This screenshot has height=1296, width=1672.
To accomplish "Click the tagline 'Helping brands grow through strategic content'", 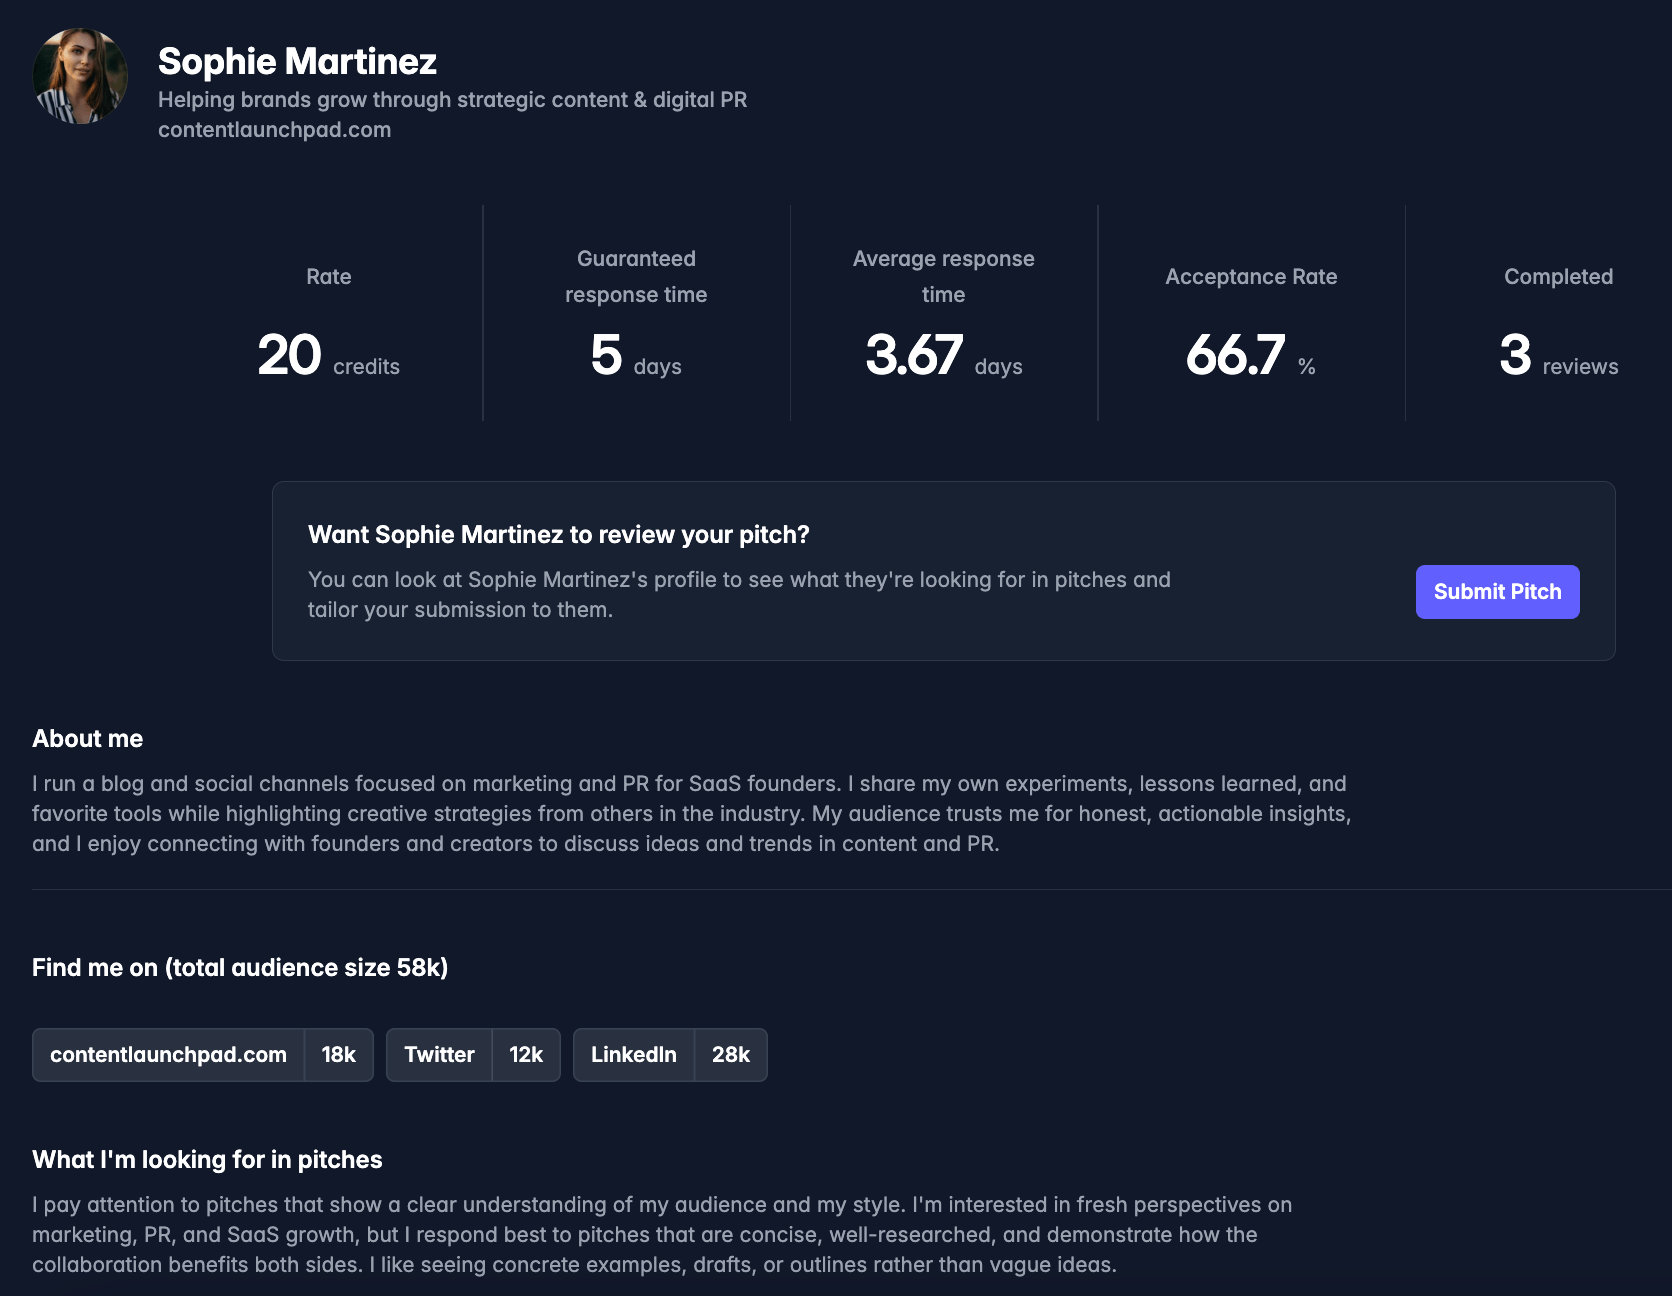I will click(x=452, y=100).
